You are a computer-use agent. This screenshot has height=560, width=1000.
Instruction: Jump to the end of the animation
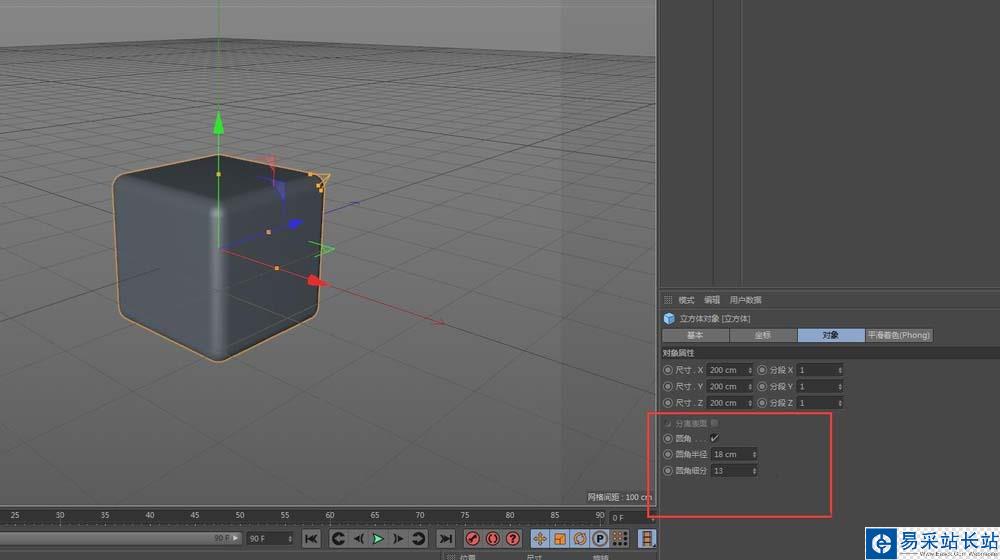[446, 539]
